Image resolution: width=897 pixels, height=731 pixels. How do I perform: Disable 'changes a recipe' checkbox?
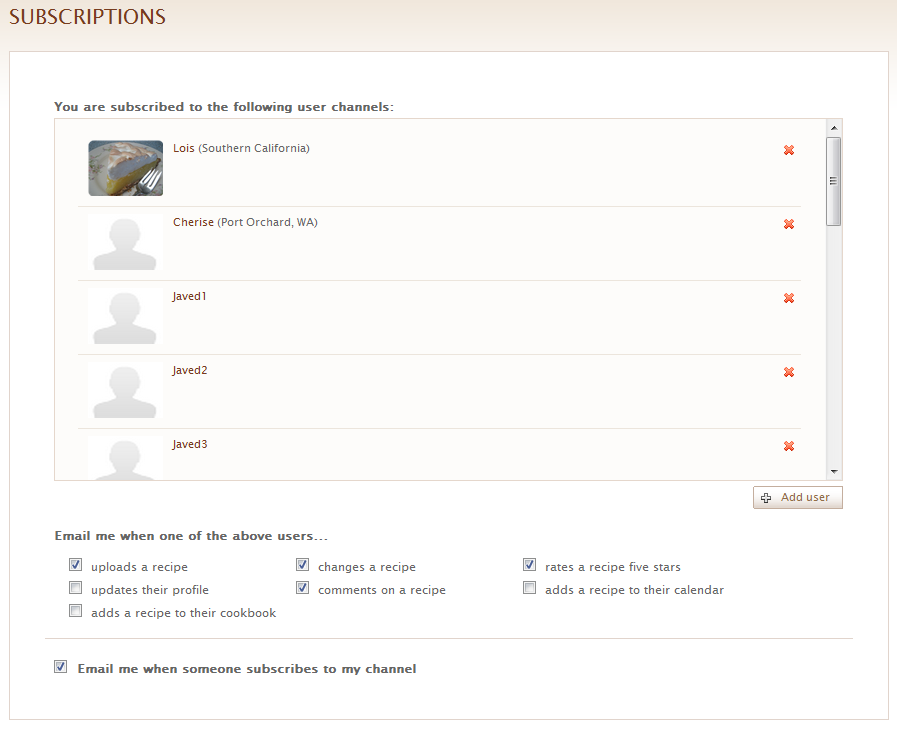tap(302, 565)
